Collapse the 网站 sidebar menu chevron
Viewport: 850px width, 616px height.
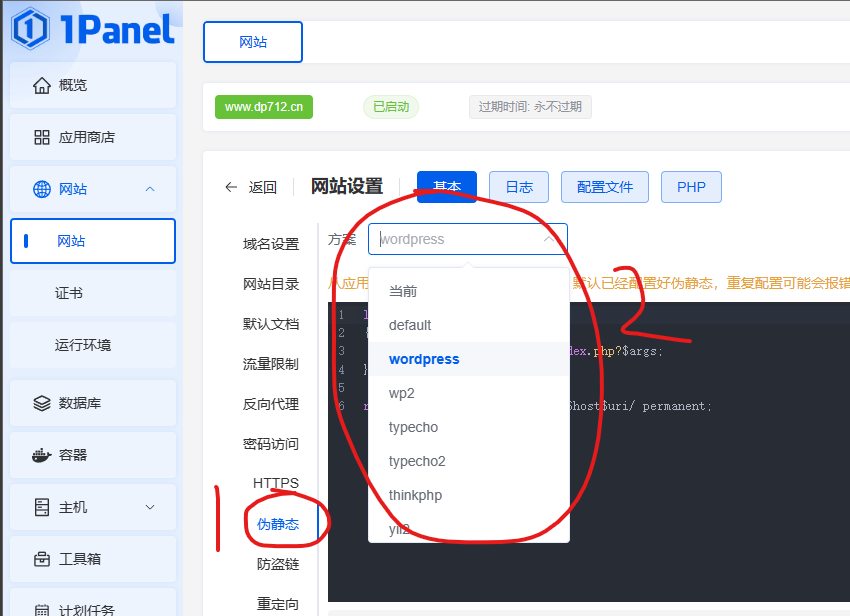coord(150,189)
